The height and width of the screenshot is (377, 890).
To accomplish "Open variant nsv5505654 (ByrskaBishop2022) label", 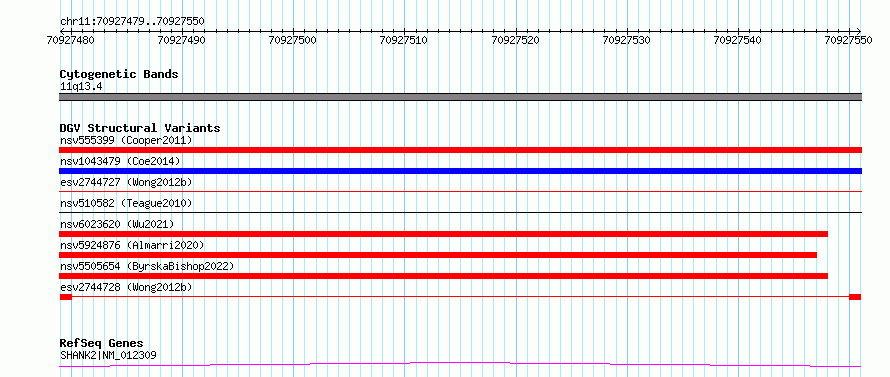I will (x=147, y=266).
